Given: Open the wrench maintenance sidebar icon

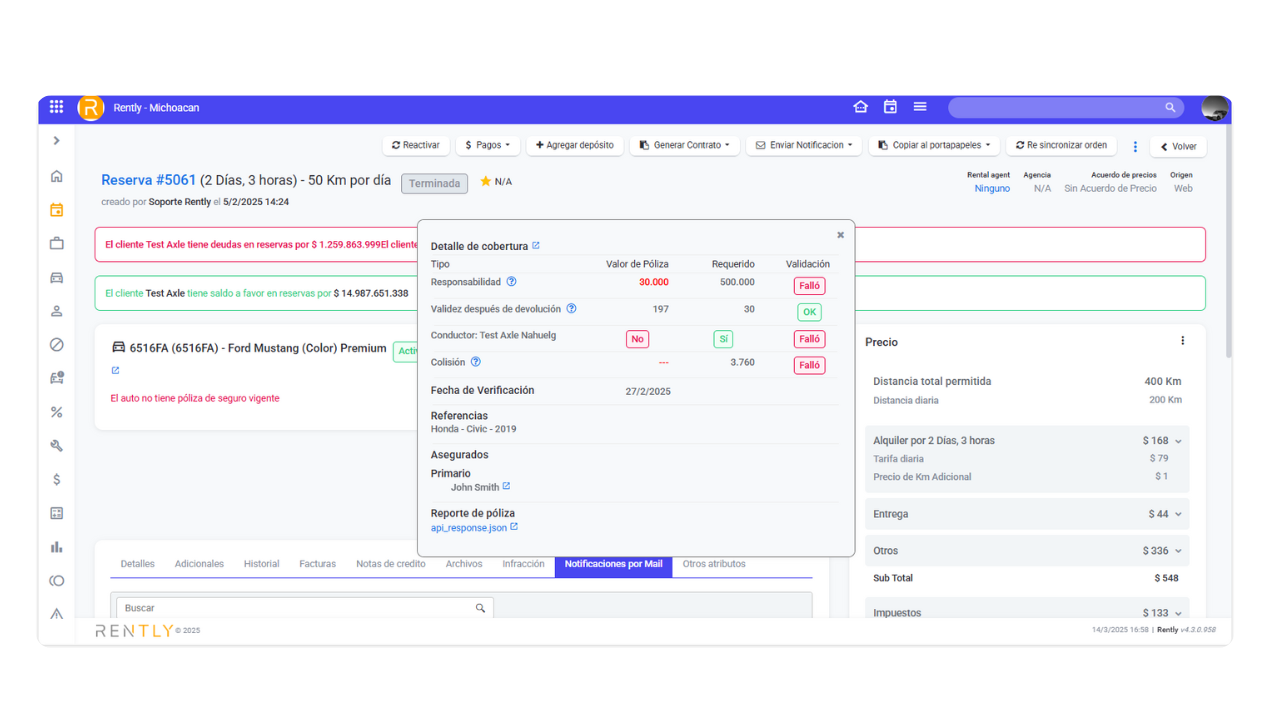Looking at the screenshot, I should pyautogui.click(x=57, y=446).
